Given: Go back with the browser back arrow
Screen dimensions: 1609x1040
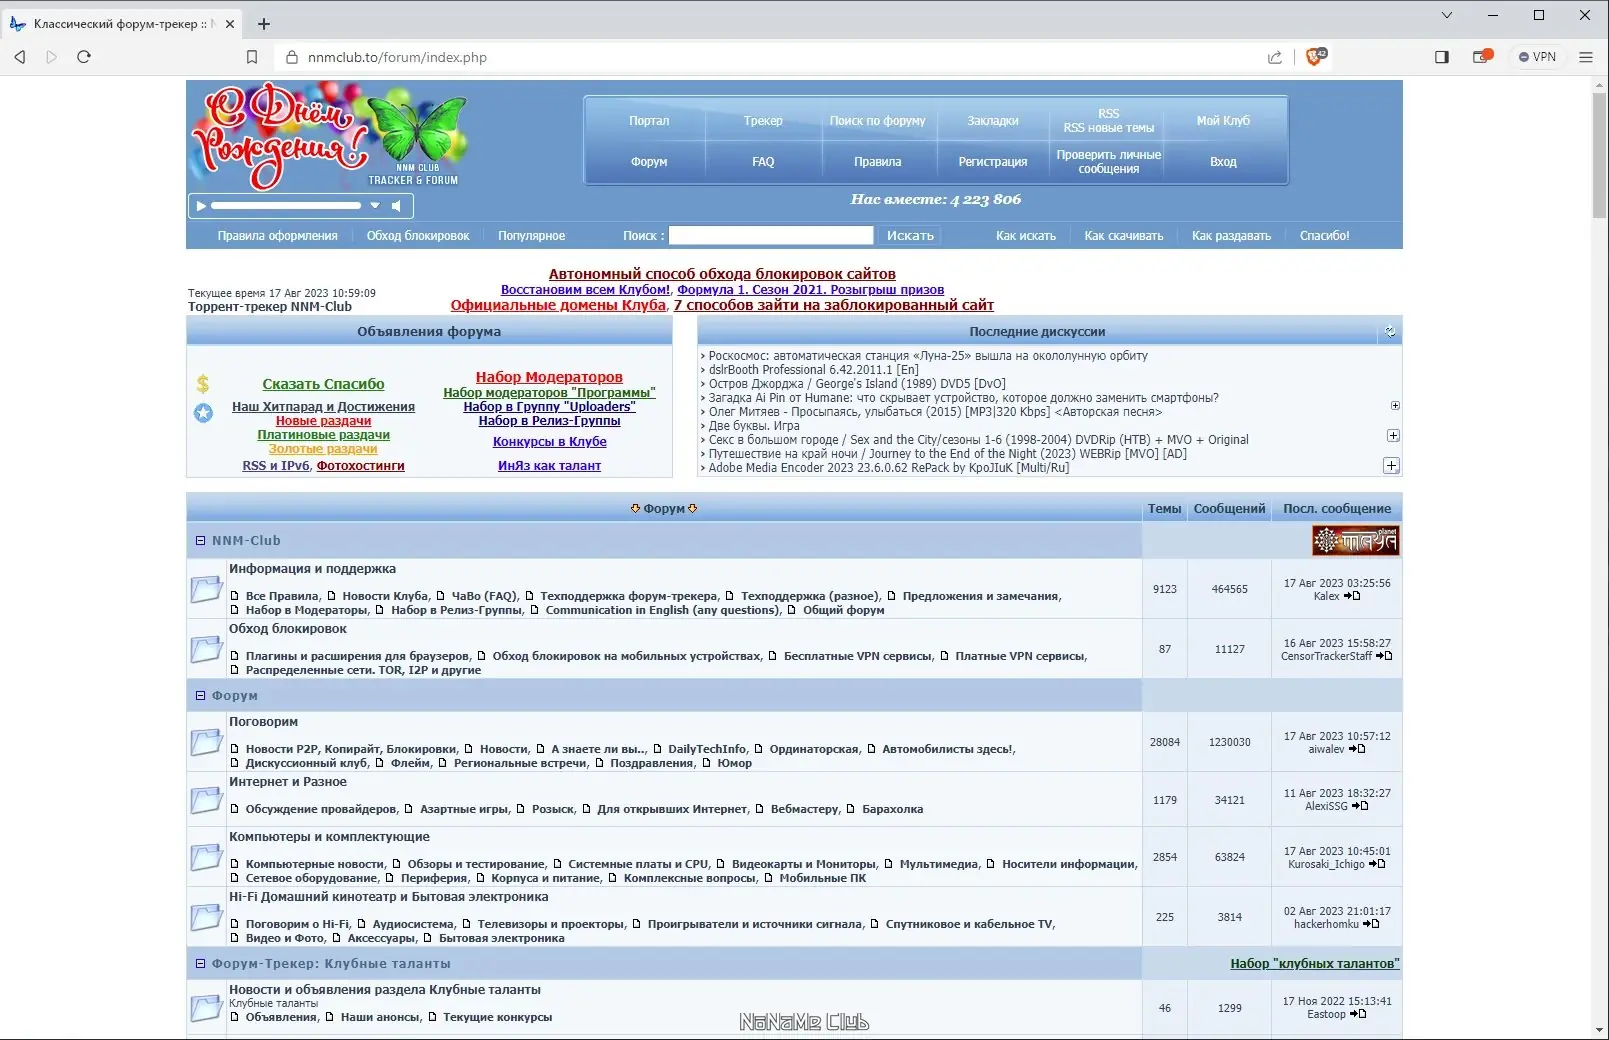Looking at the screenshot, I should (x=20, y=57).
